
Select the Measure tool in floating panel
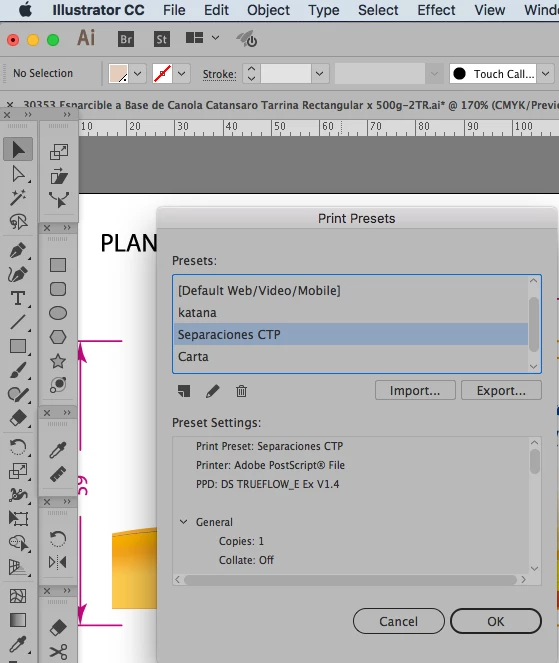click(58, 474)
